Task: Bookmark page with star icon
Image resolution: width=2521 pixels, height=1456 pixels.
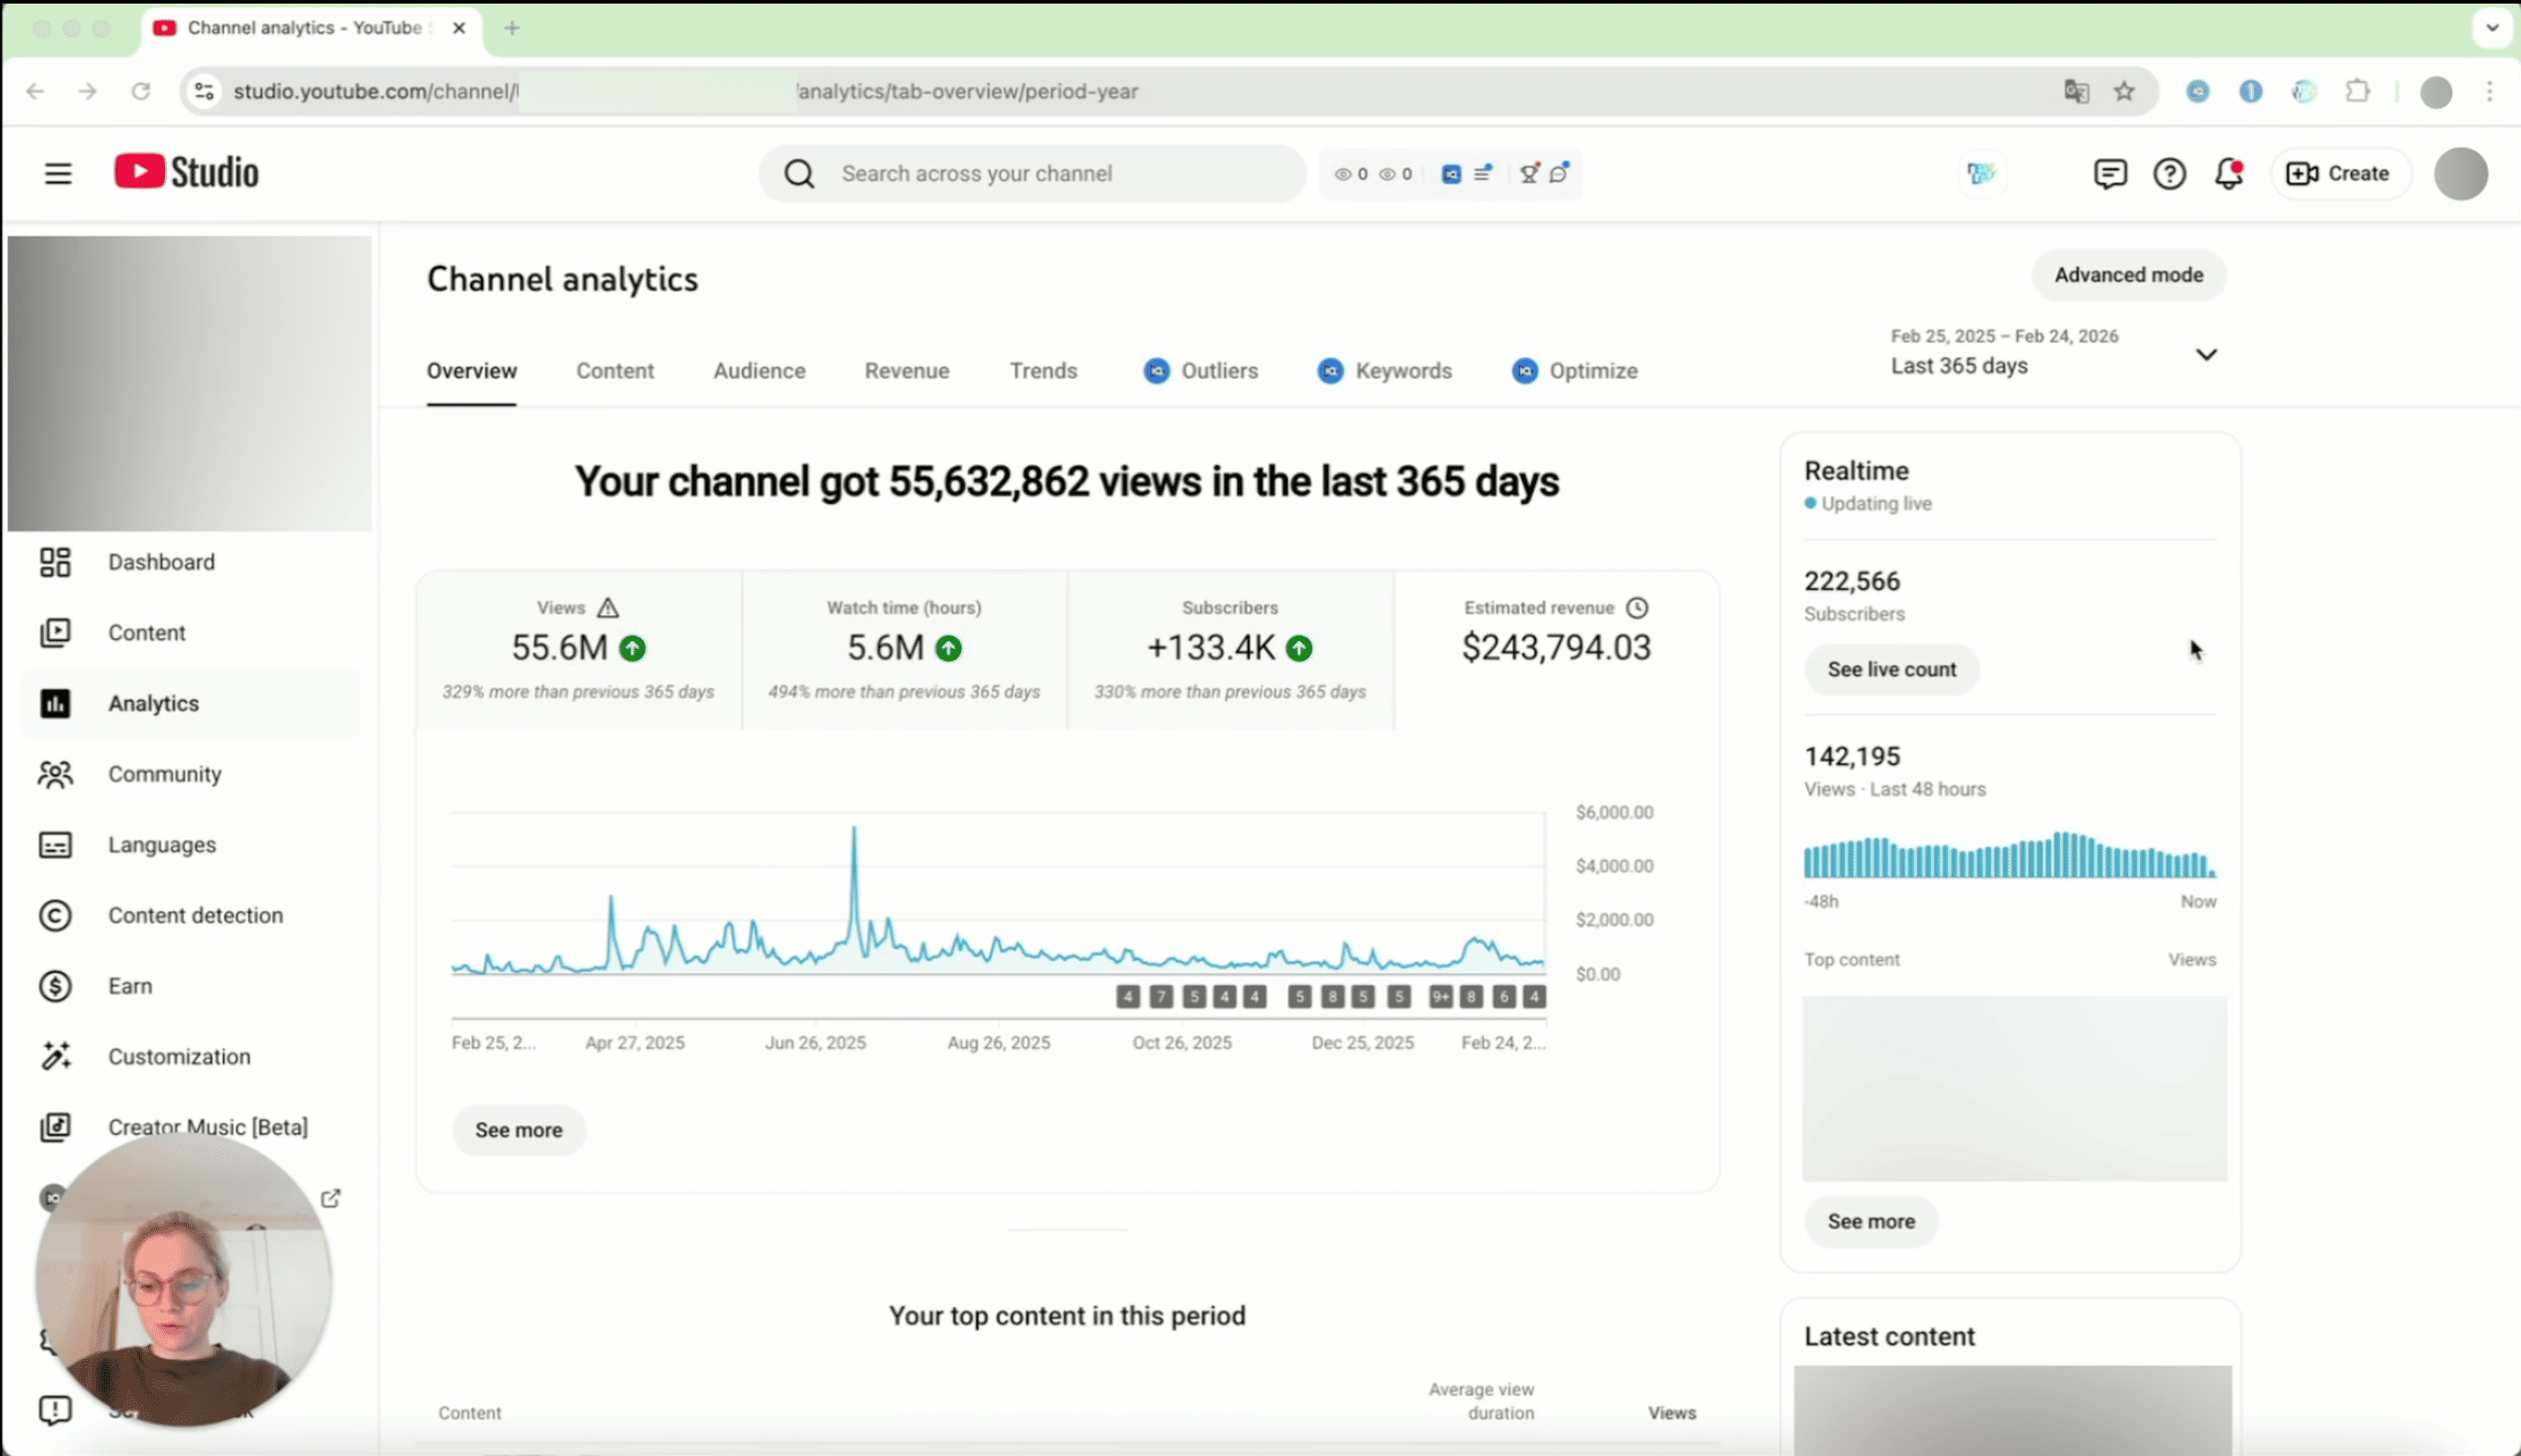Action: click(x=2124, y=91)
